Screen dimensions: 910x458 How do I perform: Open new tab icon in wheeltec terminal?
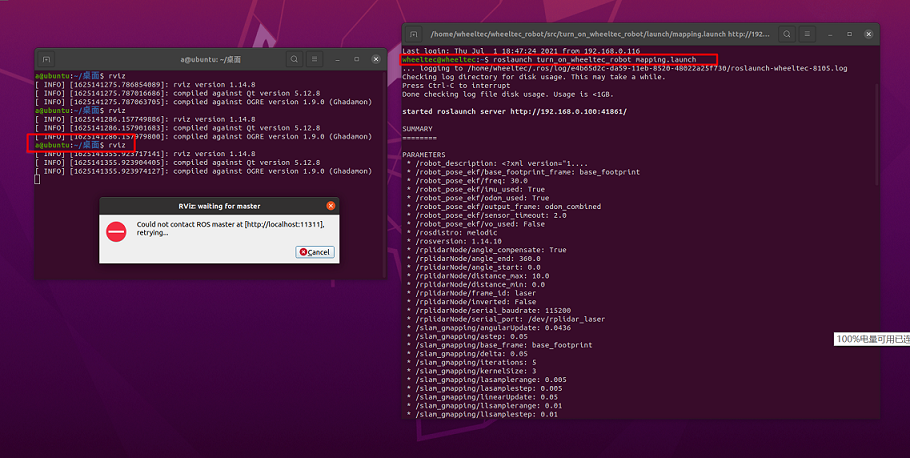(x=413, y=34)
